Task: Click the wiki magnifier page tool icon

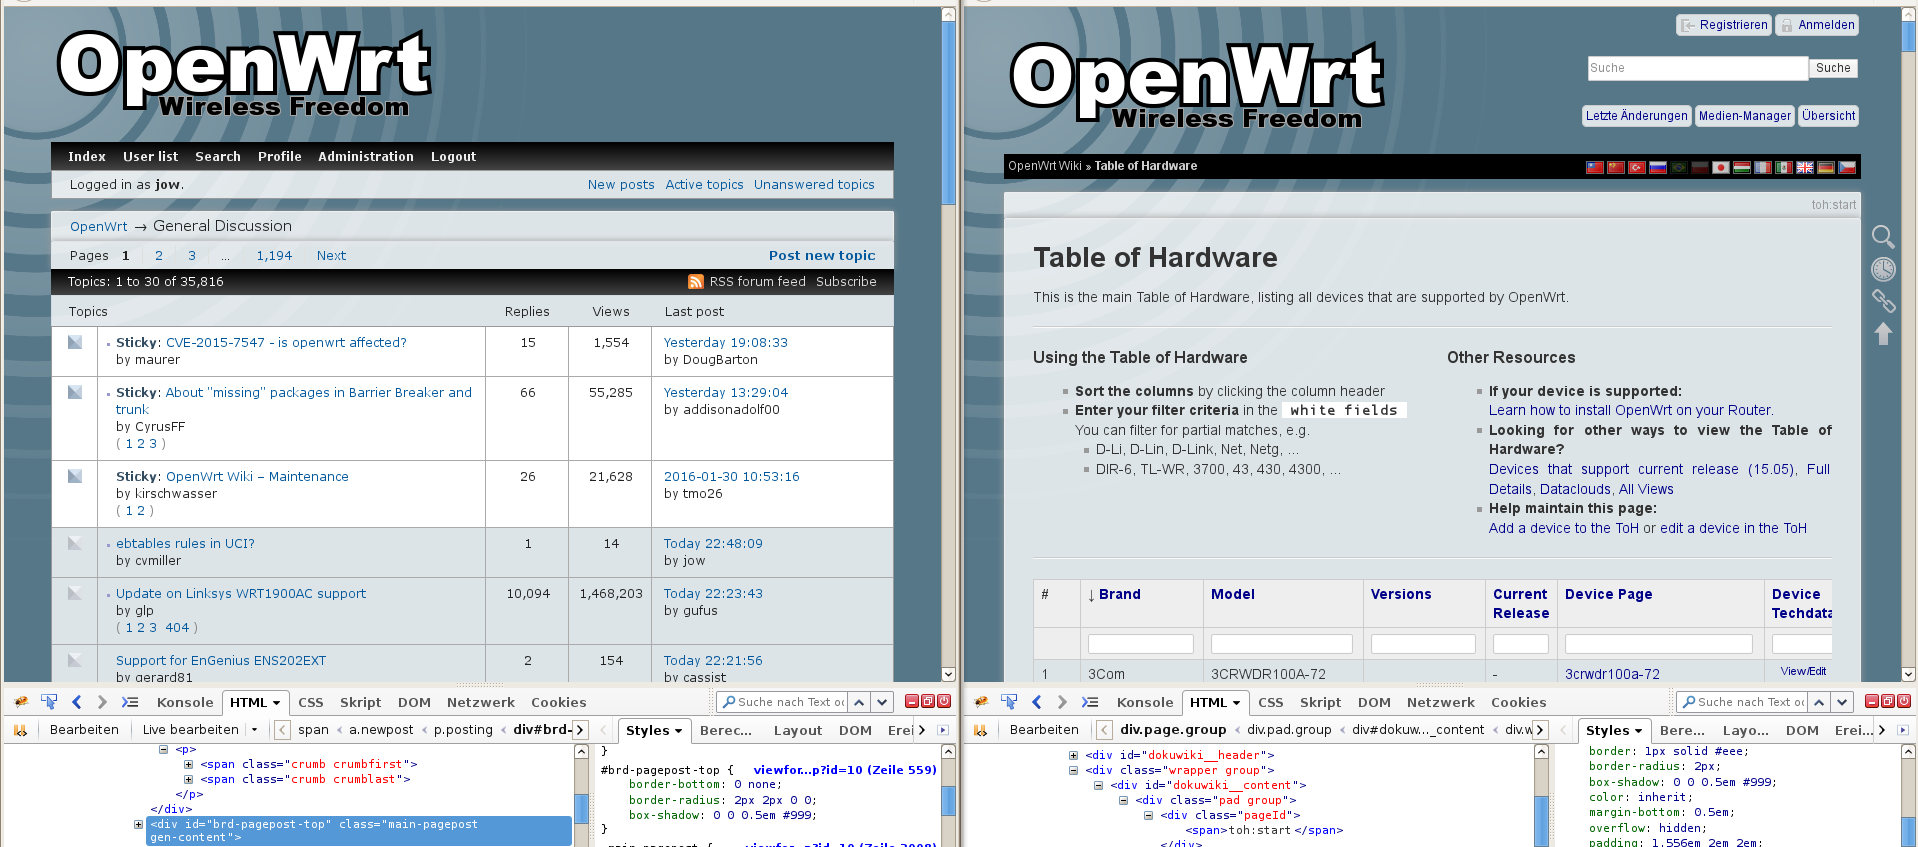Action: 1883,237
